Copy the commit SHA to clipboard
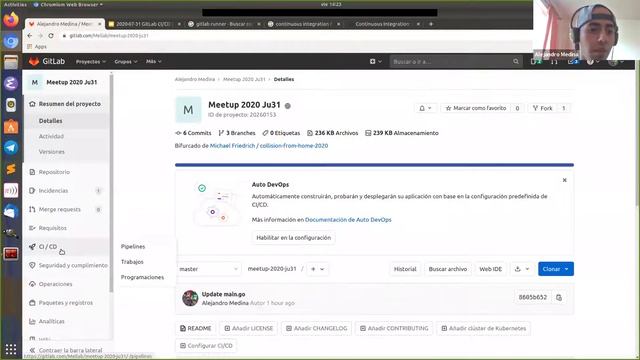 559,298
